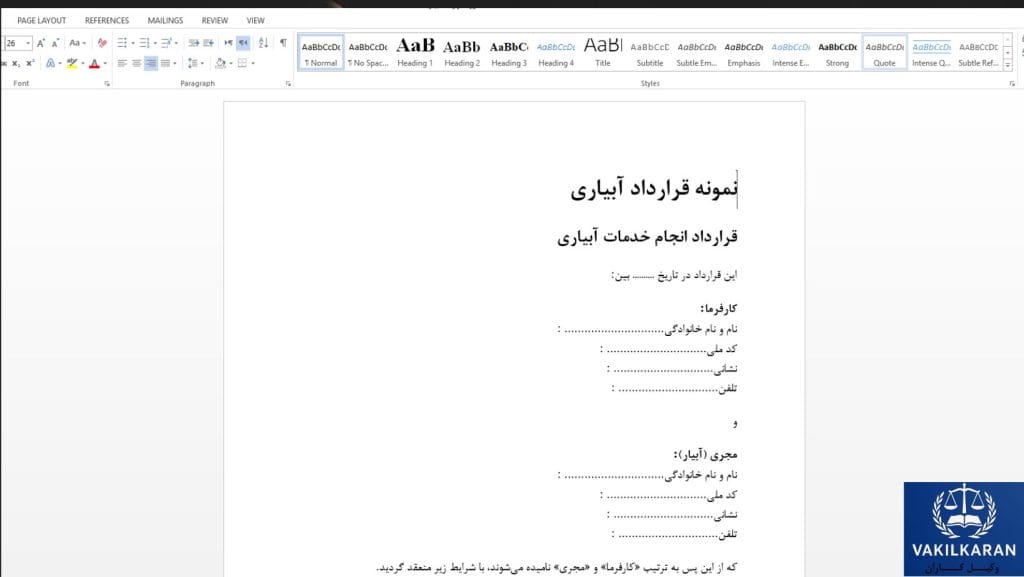
Task: Open the View tab
Action: (x=255, y=21)
